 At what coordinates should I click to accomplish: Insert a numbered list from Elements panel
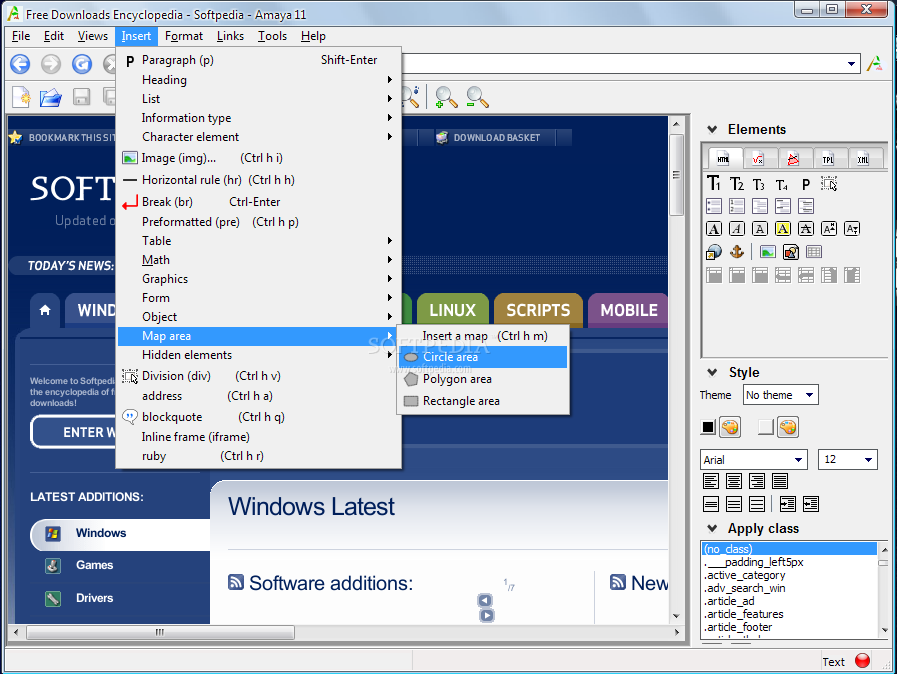(x=736, y=206)
